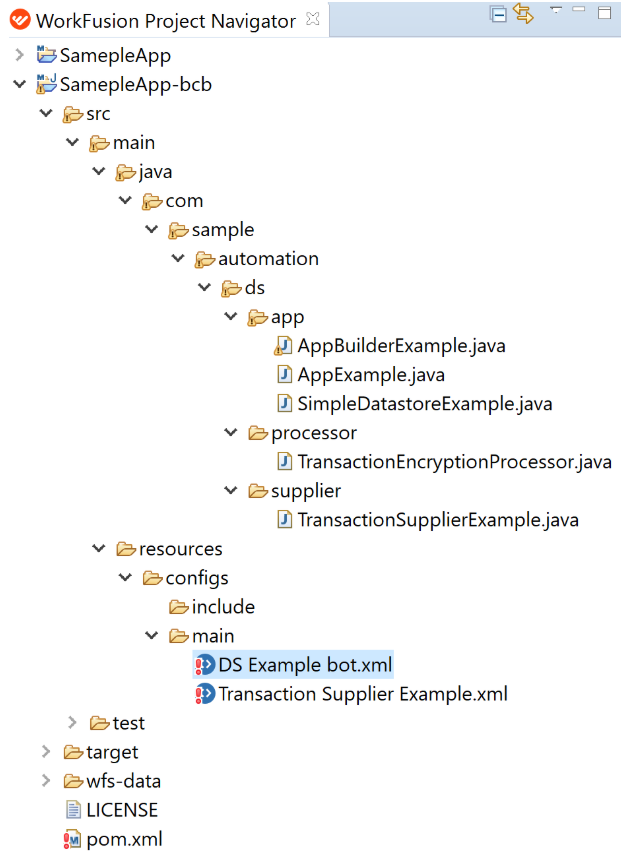The width and height of the screenshot is (621, 867).
Task: Click the include folder icon
Action: [179, 607]
